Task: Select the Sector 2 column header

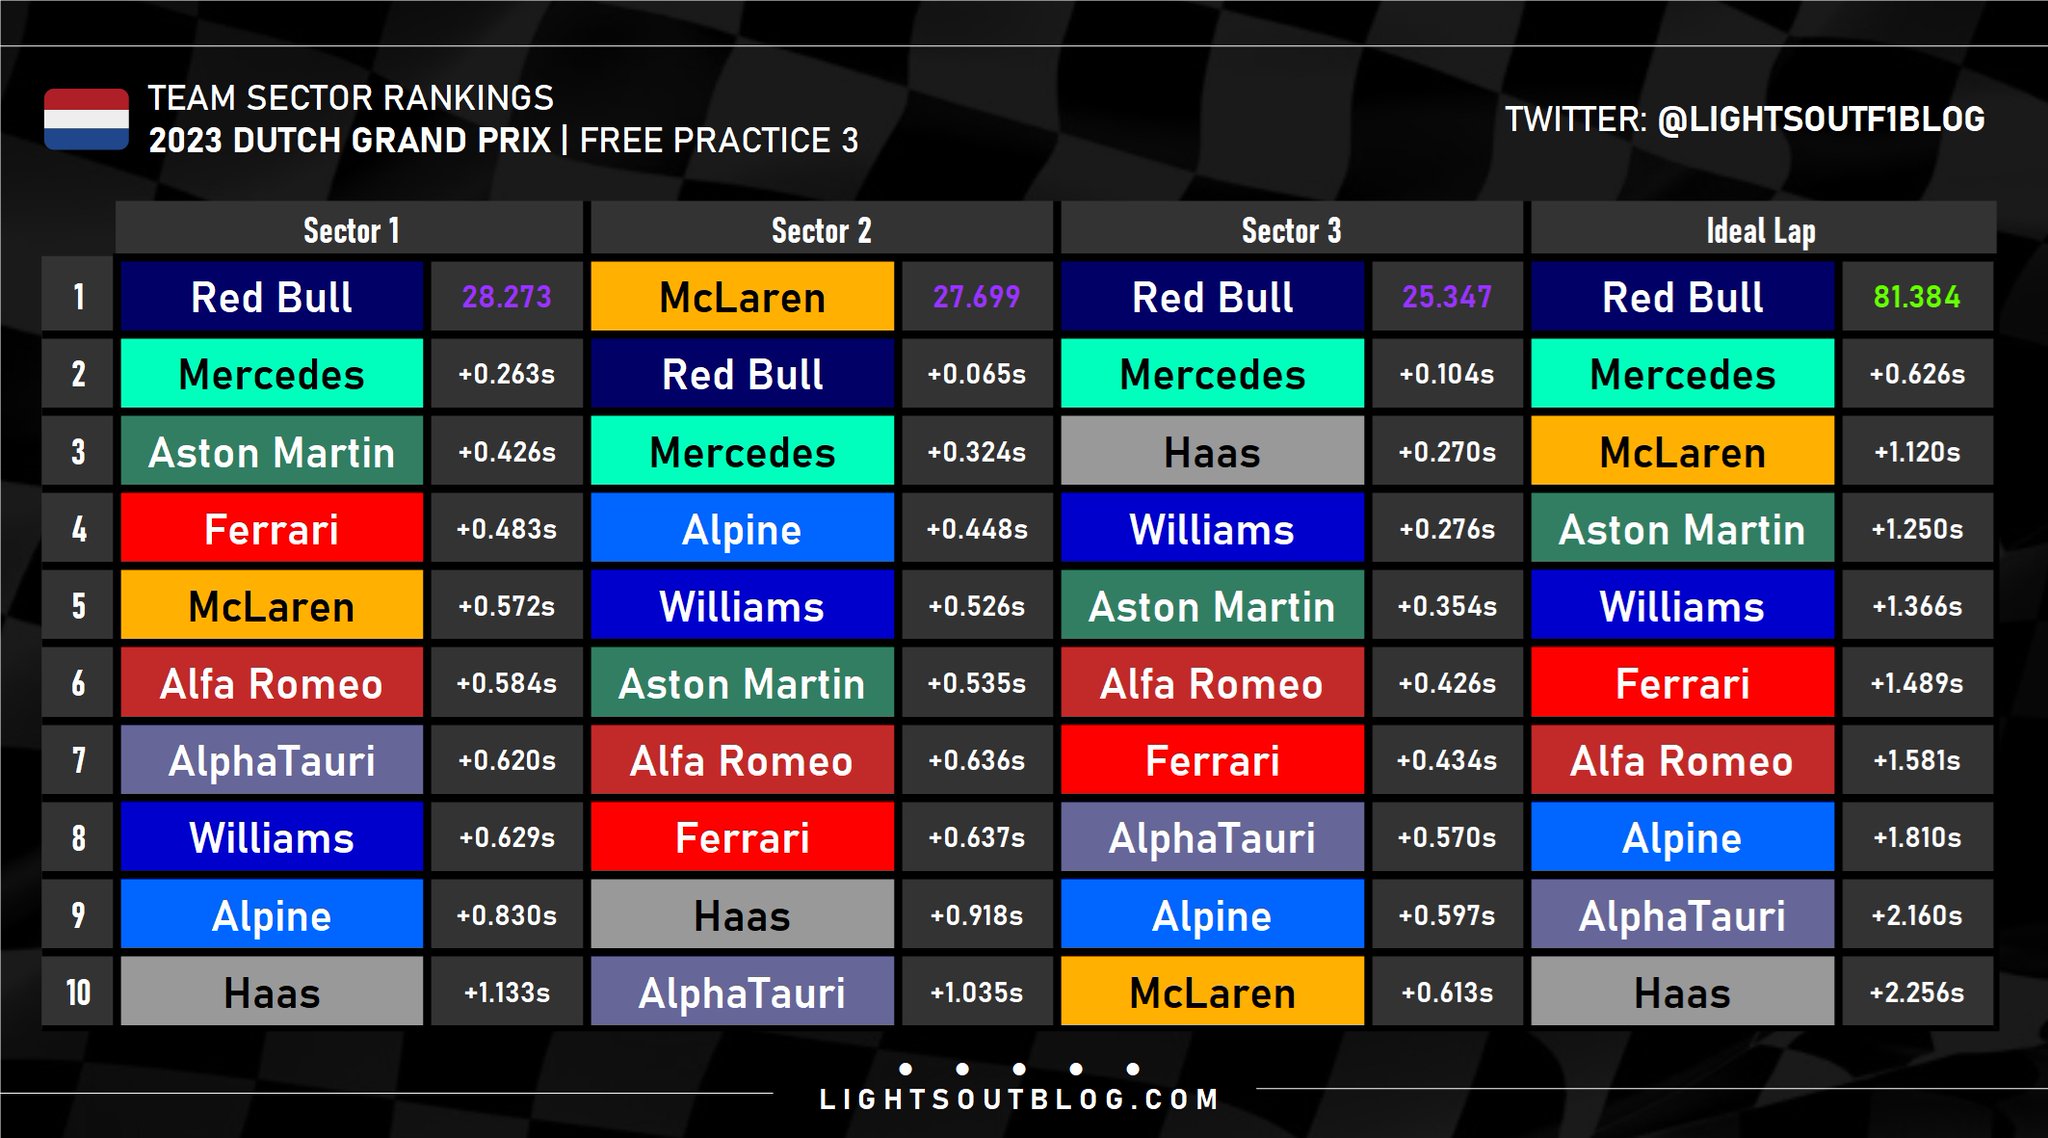Action: (x=821, y=230)
